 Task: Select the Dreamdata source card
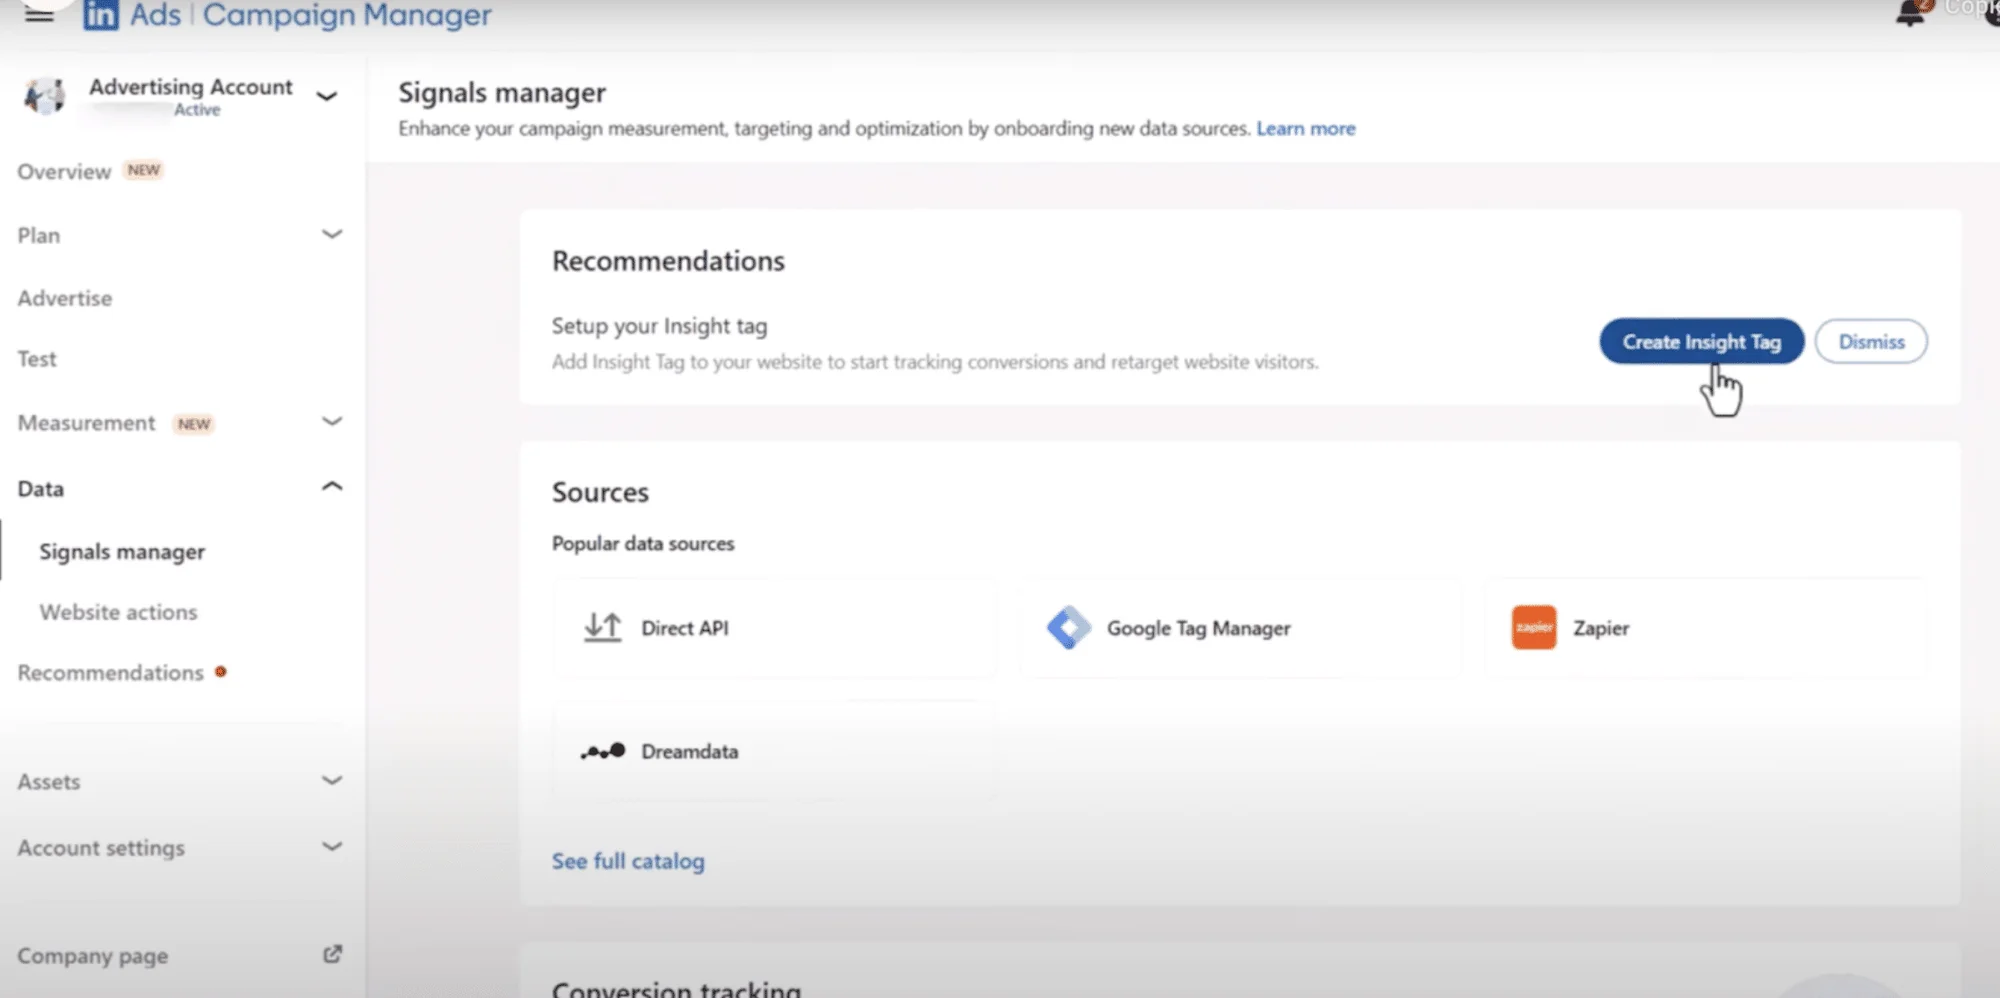tap(774, 751)
